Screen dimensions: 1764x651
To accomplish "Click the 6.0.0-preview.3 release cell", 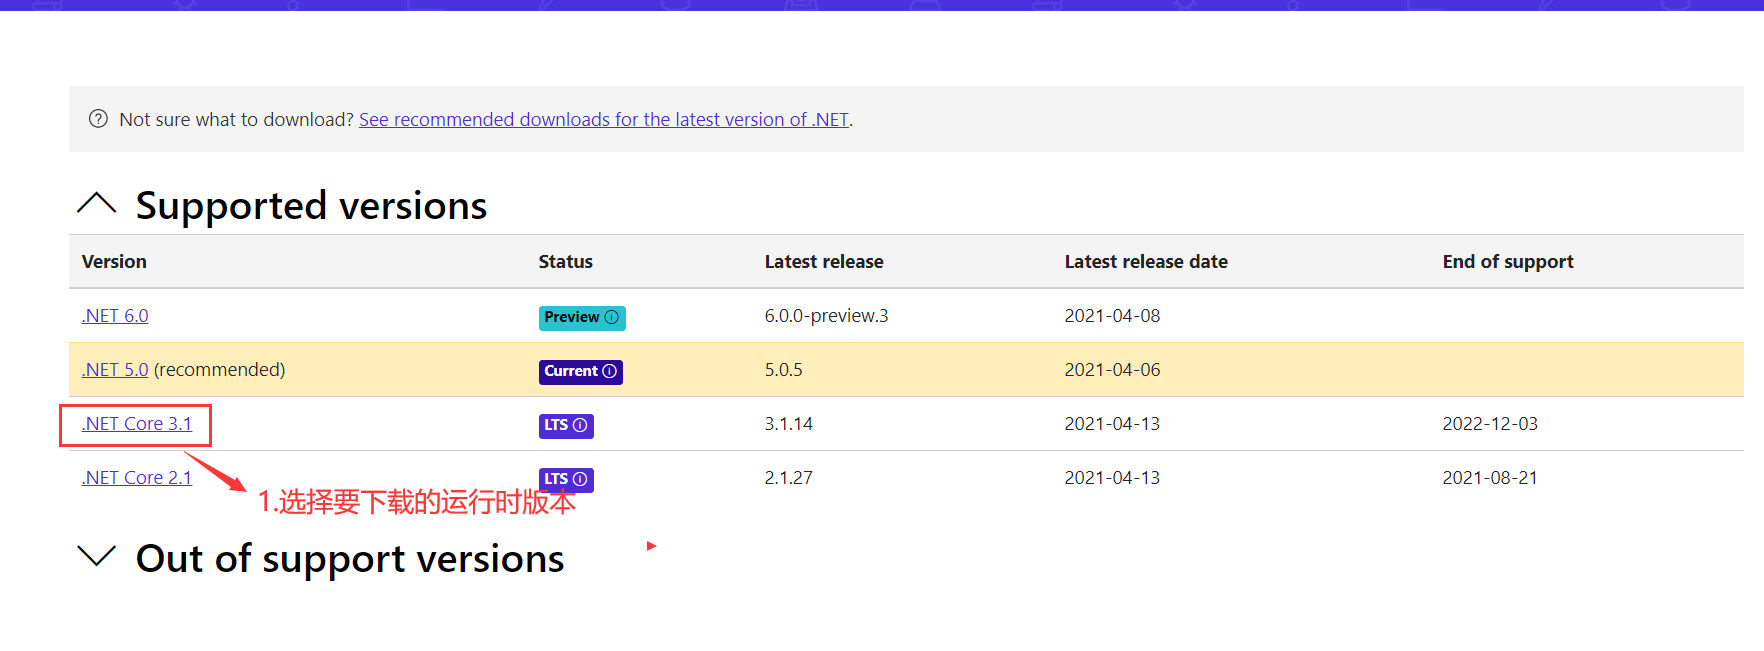I will 826,316.
